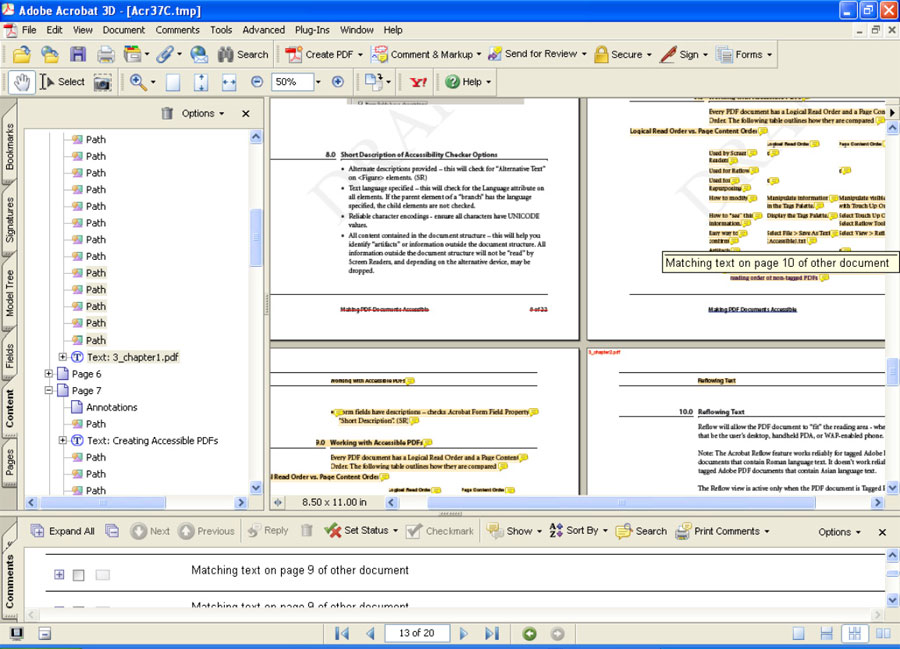Switch to Pages side tab
Screen dimensions: 900x649
click(9, 463)
